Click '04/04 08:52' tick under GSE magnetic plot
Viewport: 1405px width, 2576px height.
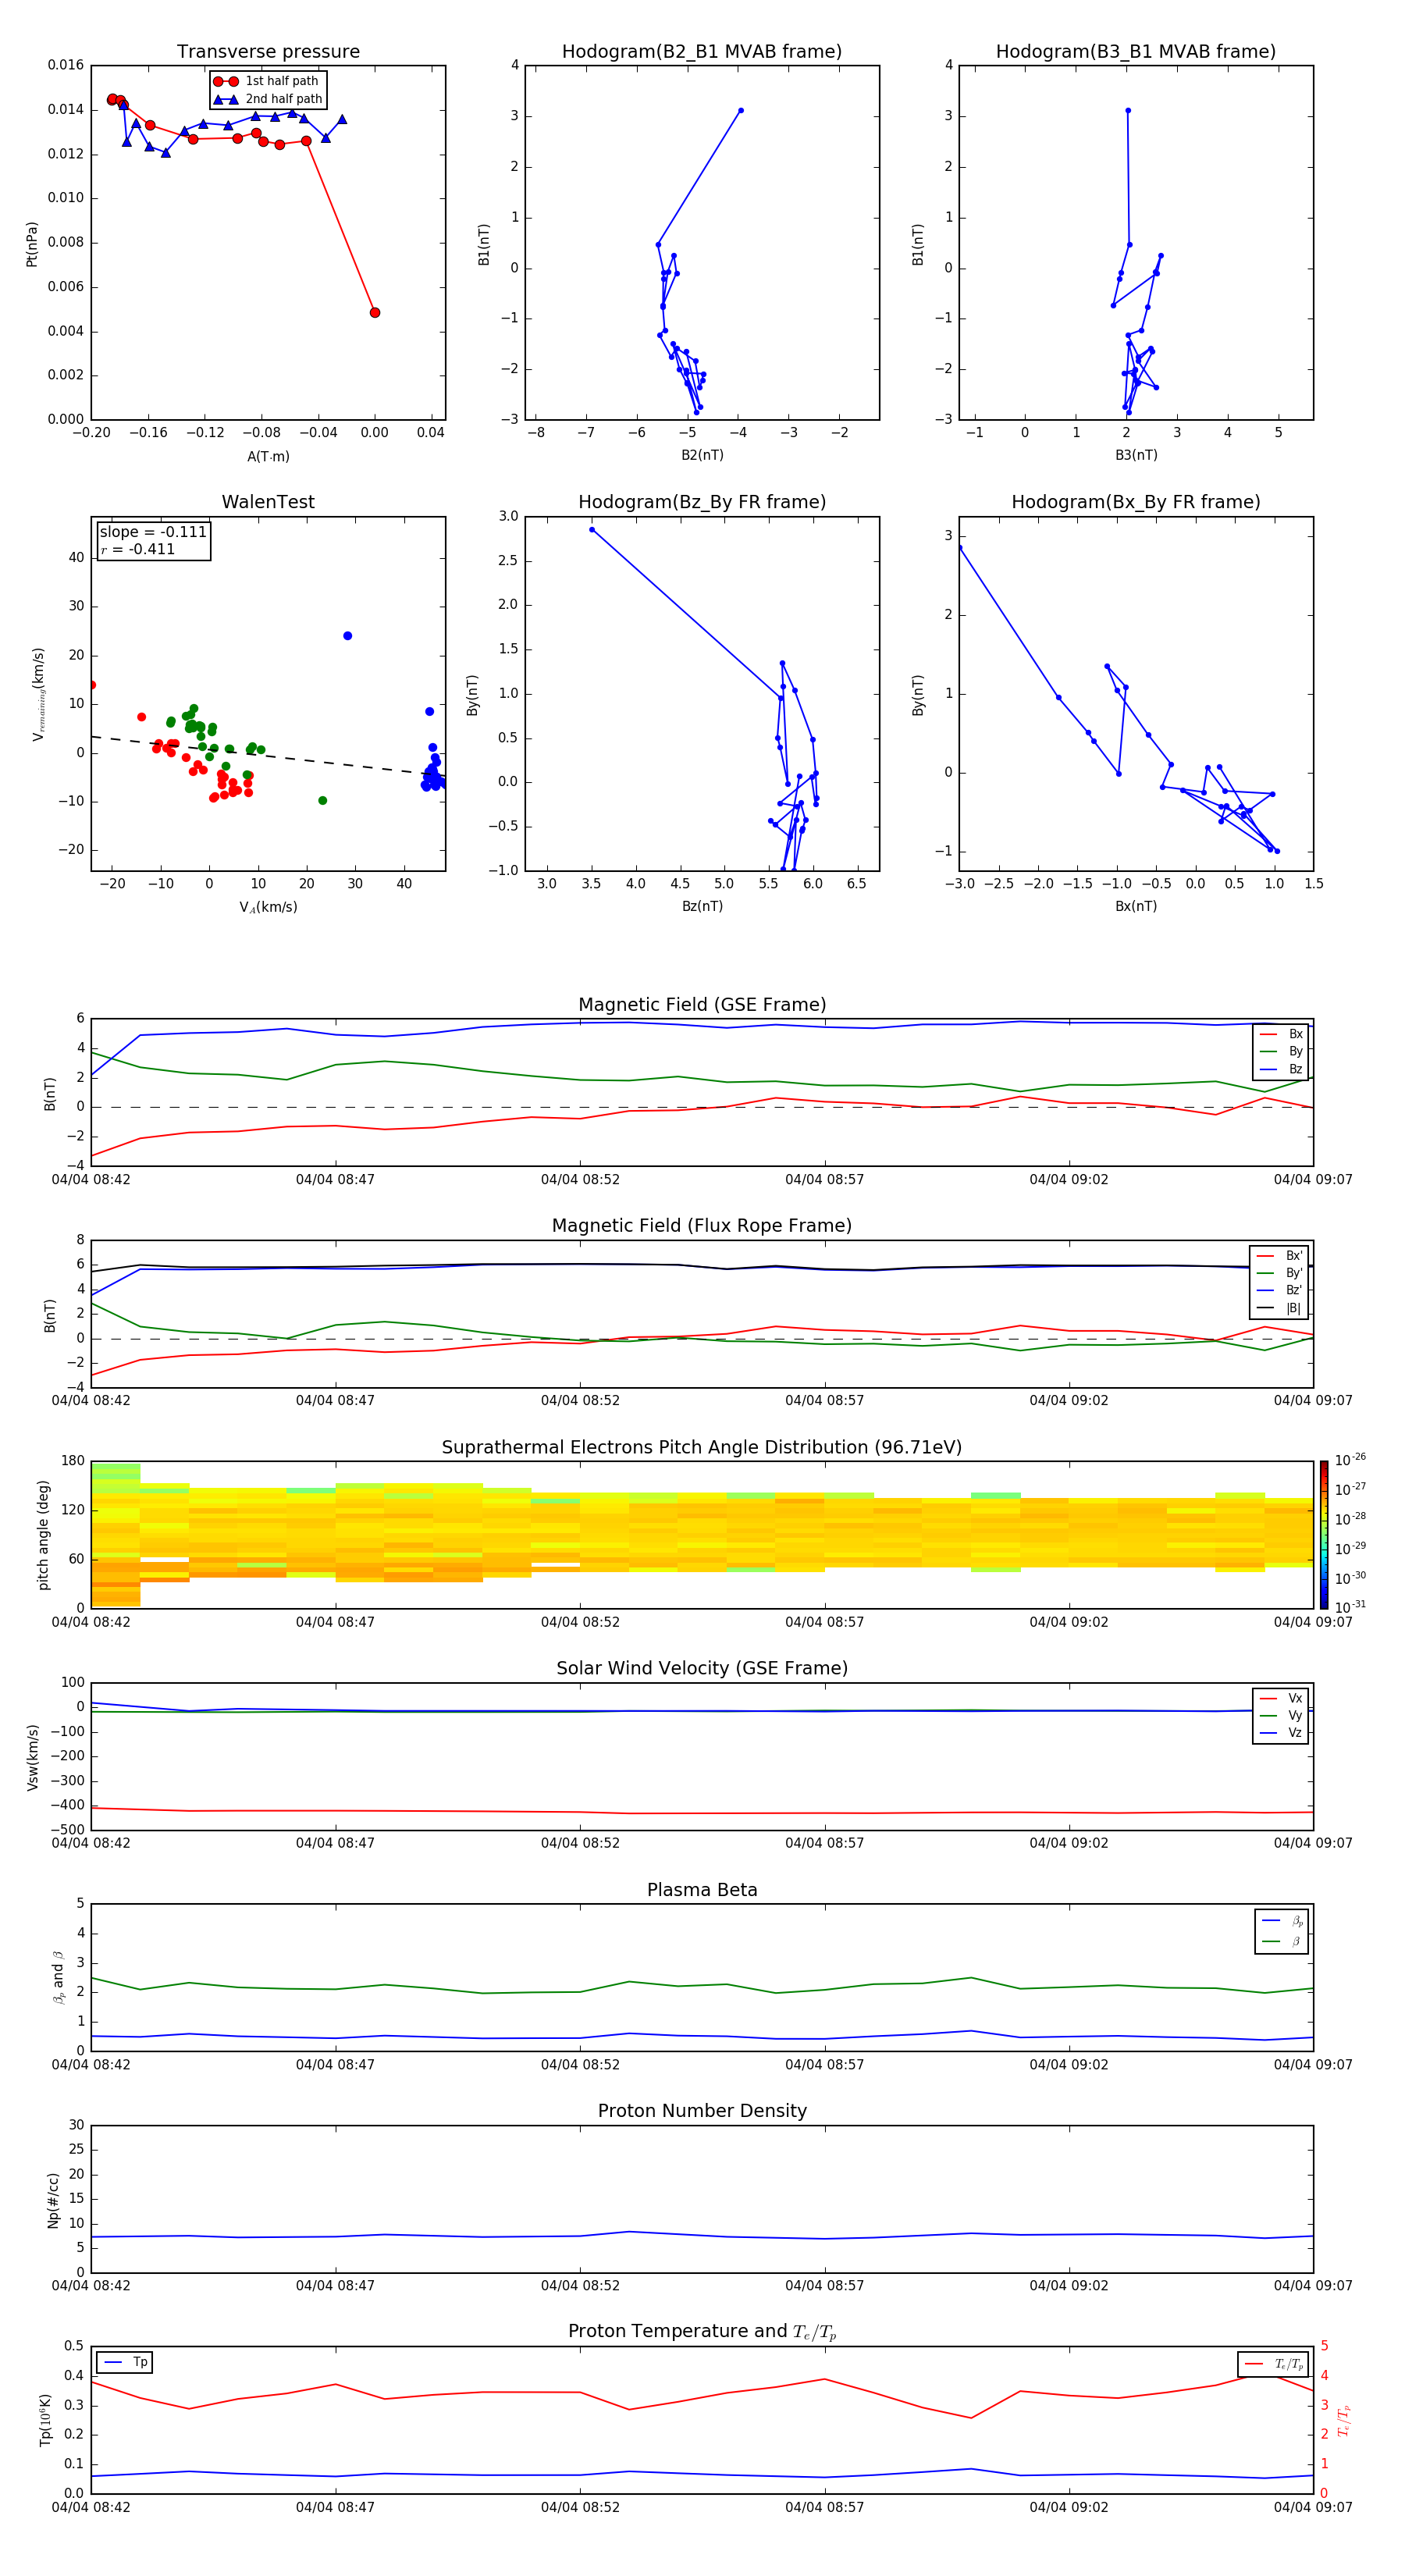point(580,1180)
